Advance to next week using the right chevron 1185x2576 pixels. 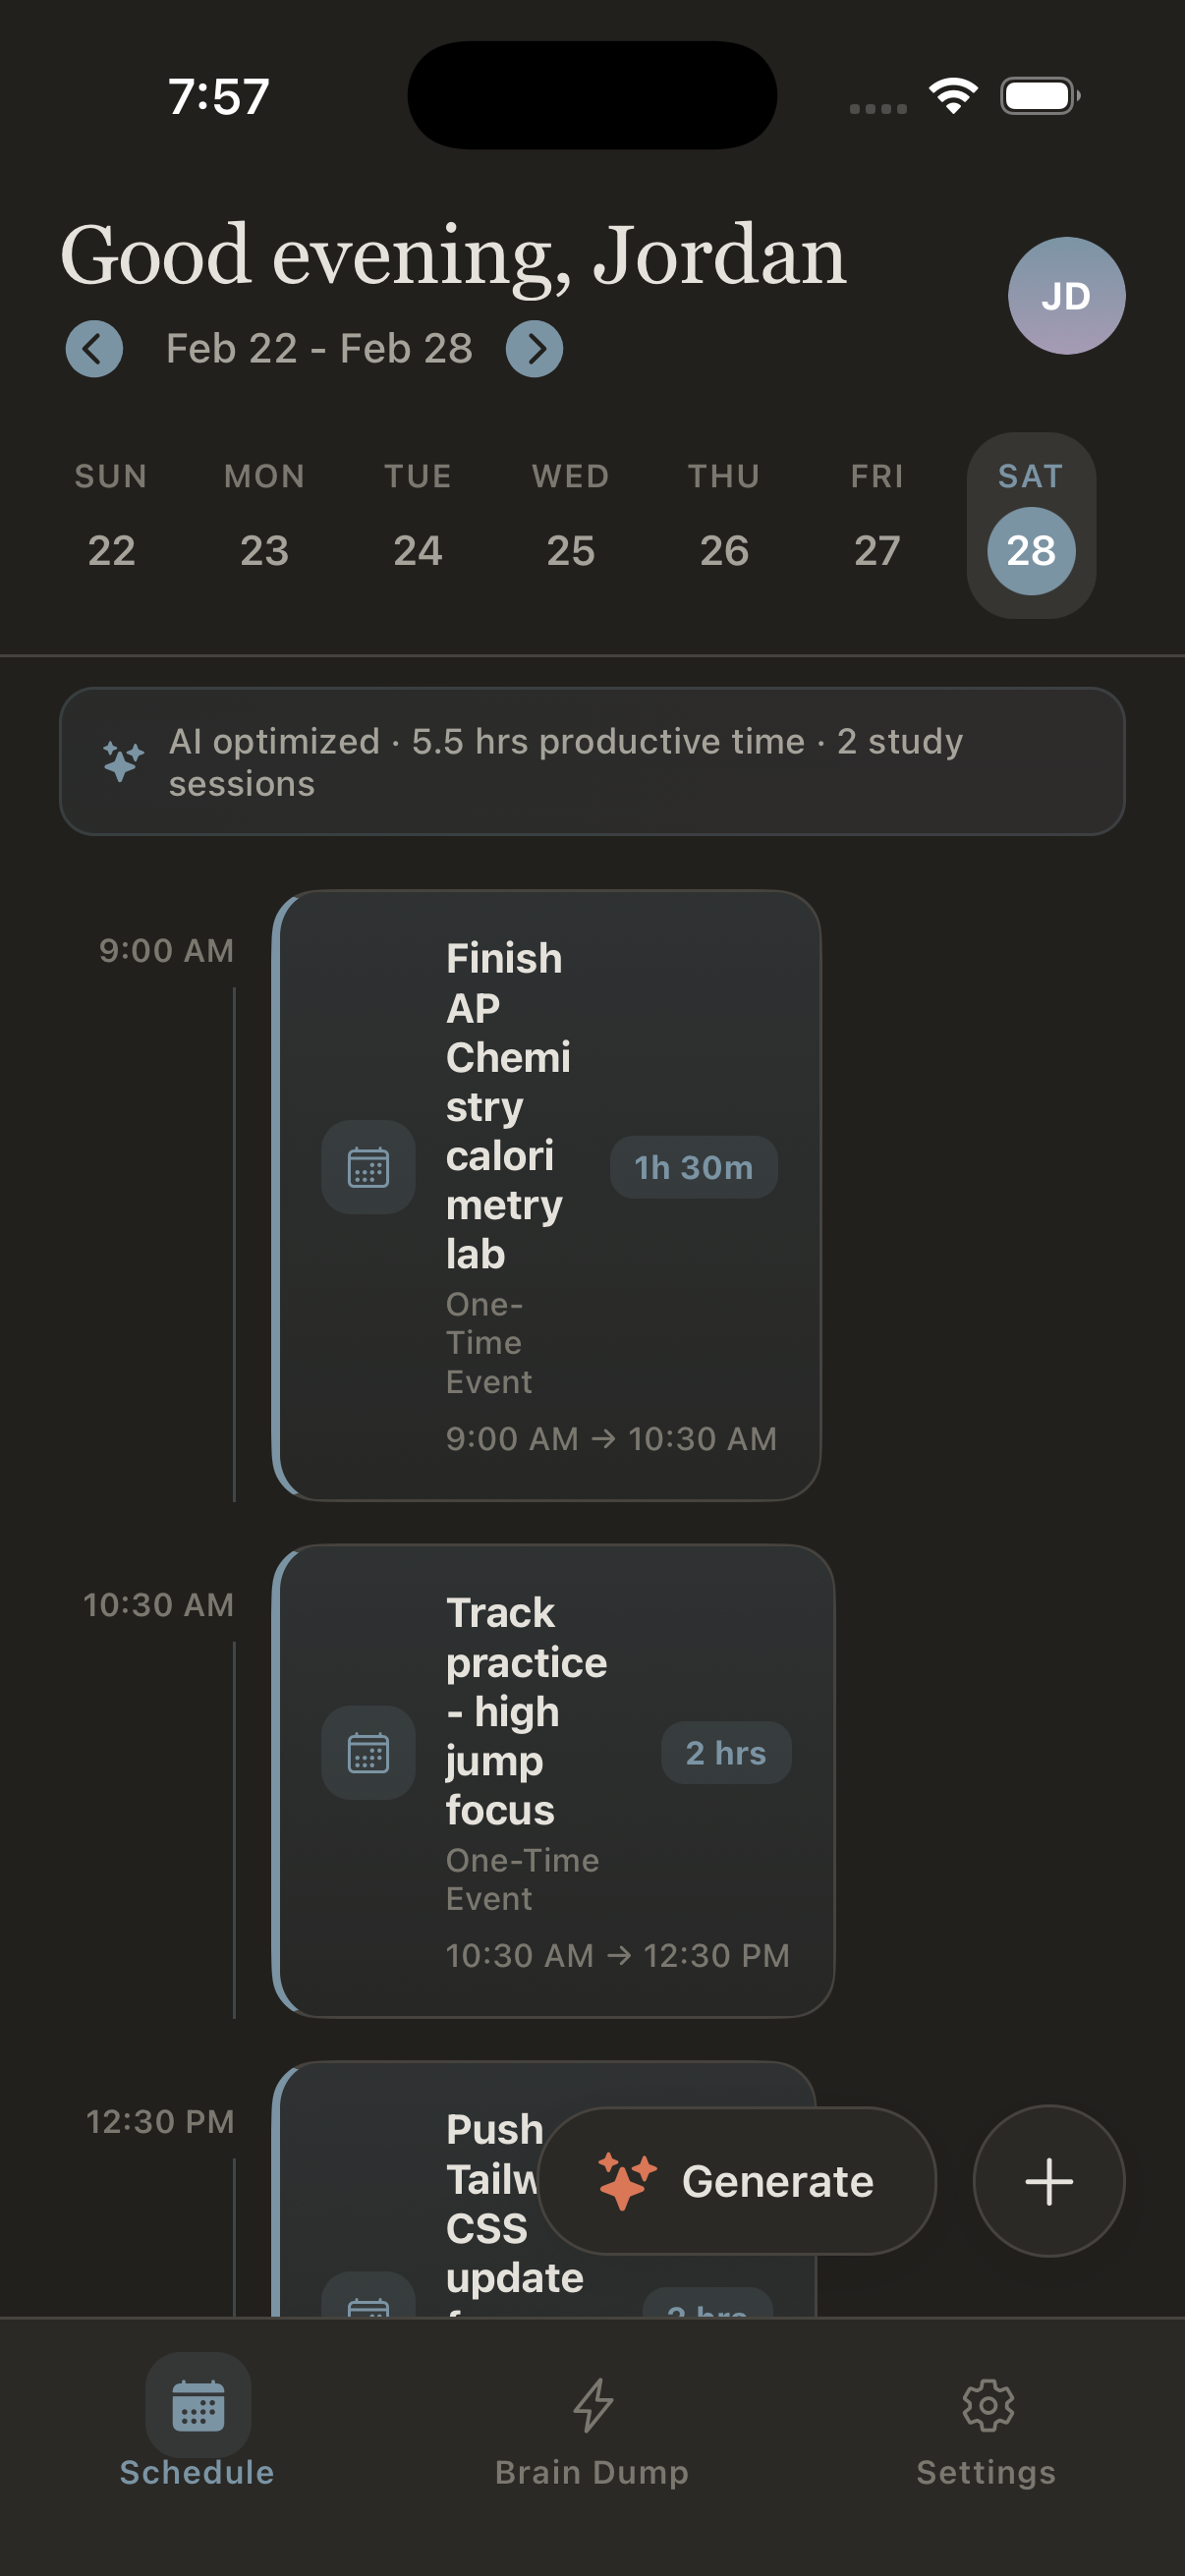pyautogui.click(x=536, y=349)
